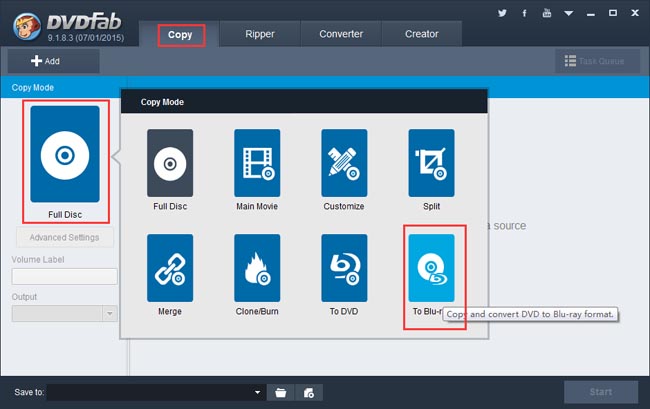The height and width of the screenshot is (409, 650).
Task: Switch to the Converter tab
Action: (x=341, y=34)
